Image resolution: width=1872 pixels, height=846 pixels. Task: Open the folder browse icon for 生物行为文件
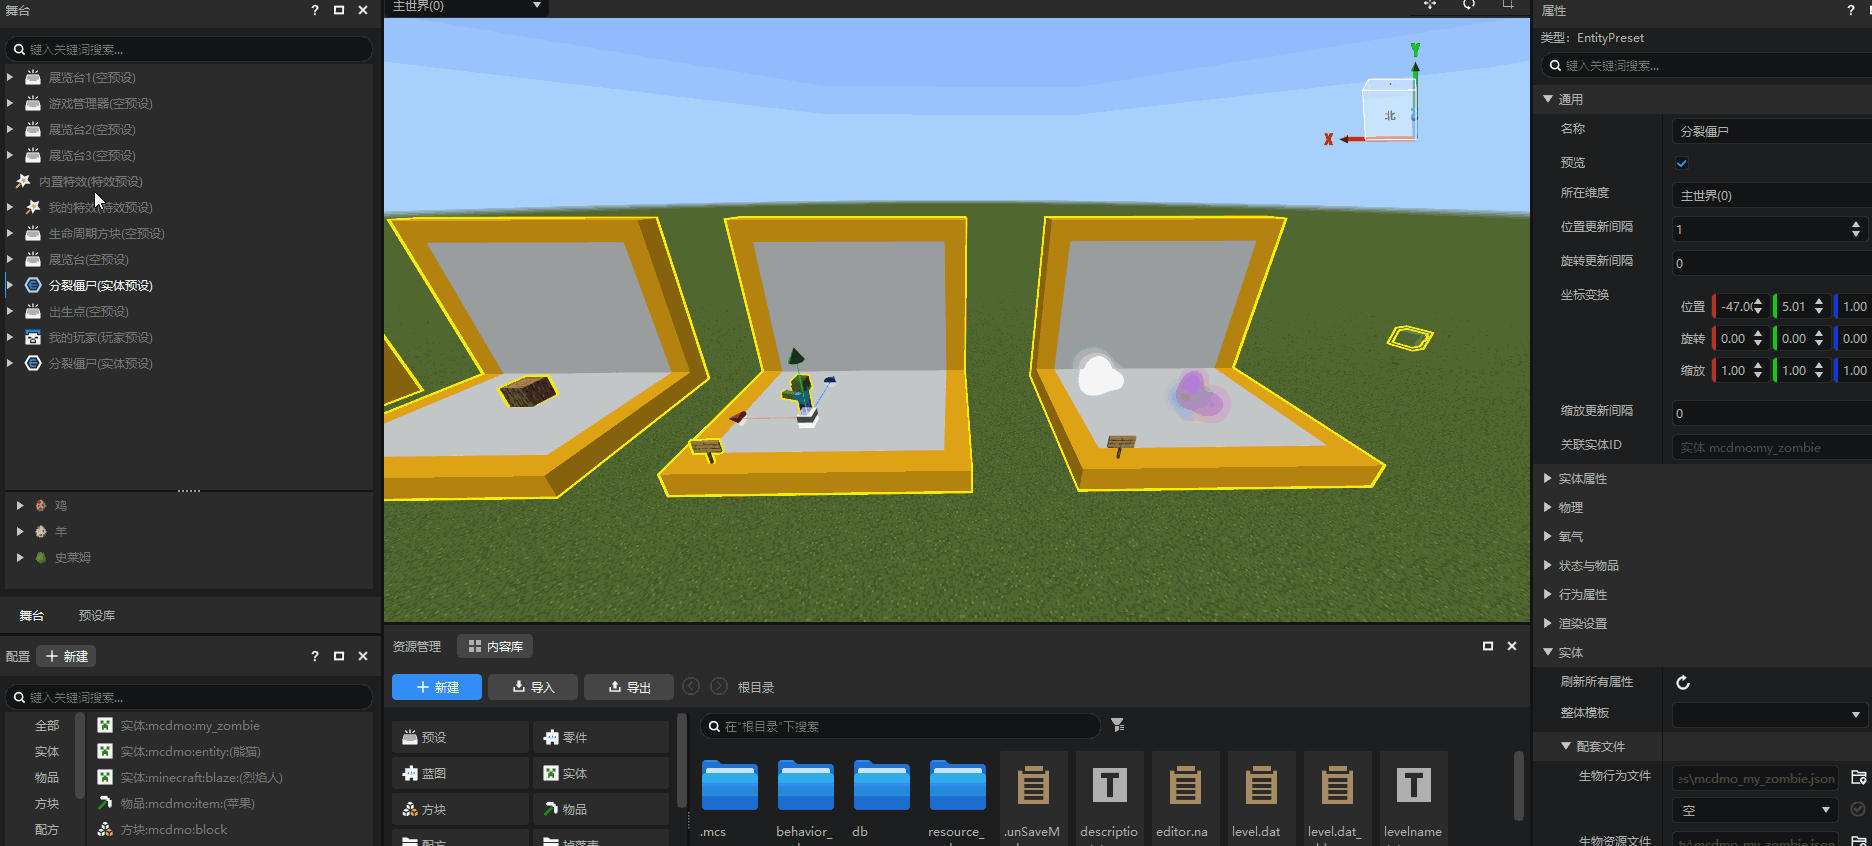pyautogui.click(x=1859, y=777)
